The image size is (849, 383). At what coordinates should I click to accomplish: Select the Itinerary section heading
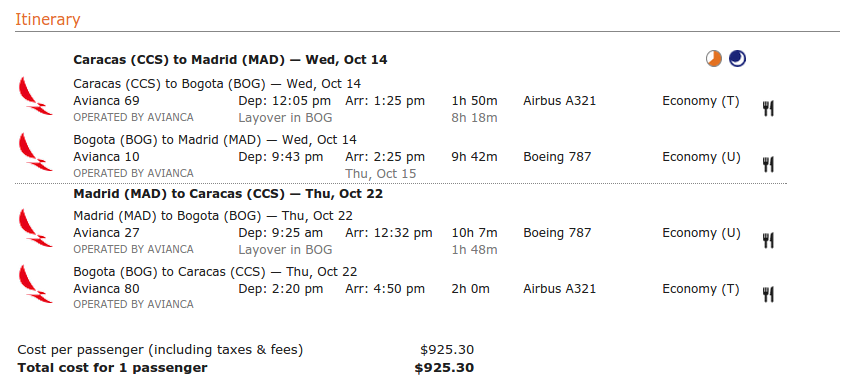pyautogui.click(x=48, y=20)
